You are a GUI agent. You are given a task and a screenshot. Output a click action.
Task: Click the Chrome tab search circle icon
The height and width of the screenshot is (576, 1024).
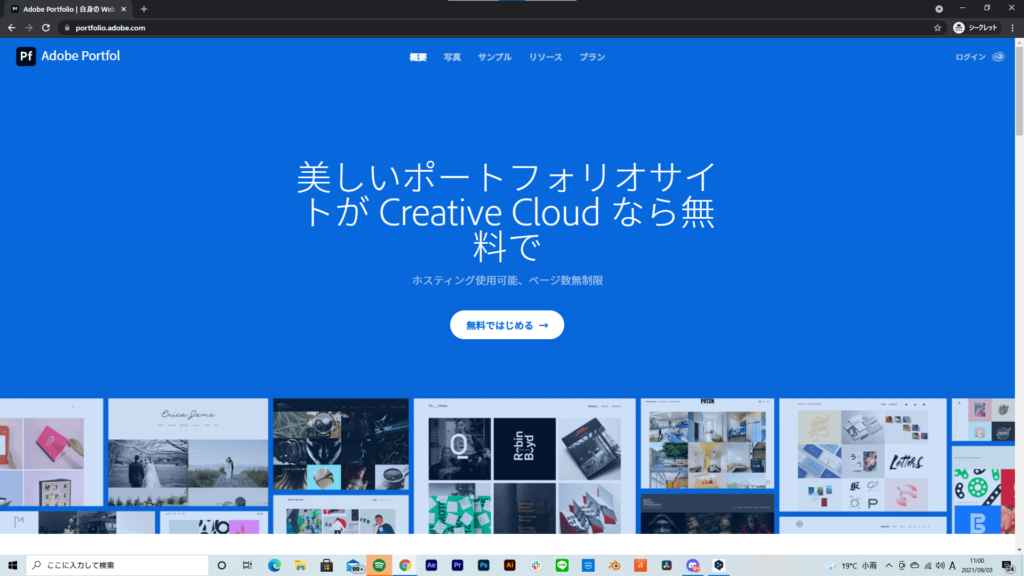(x=938, y=9)
